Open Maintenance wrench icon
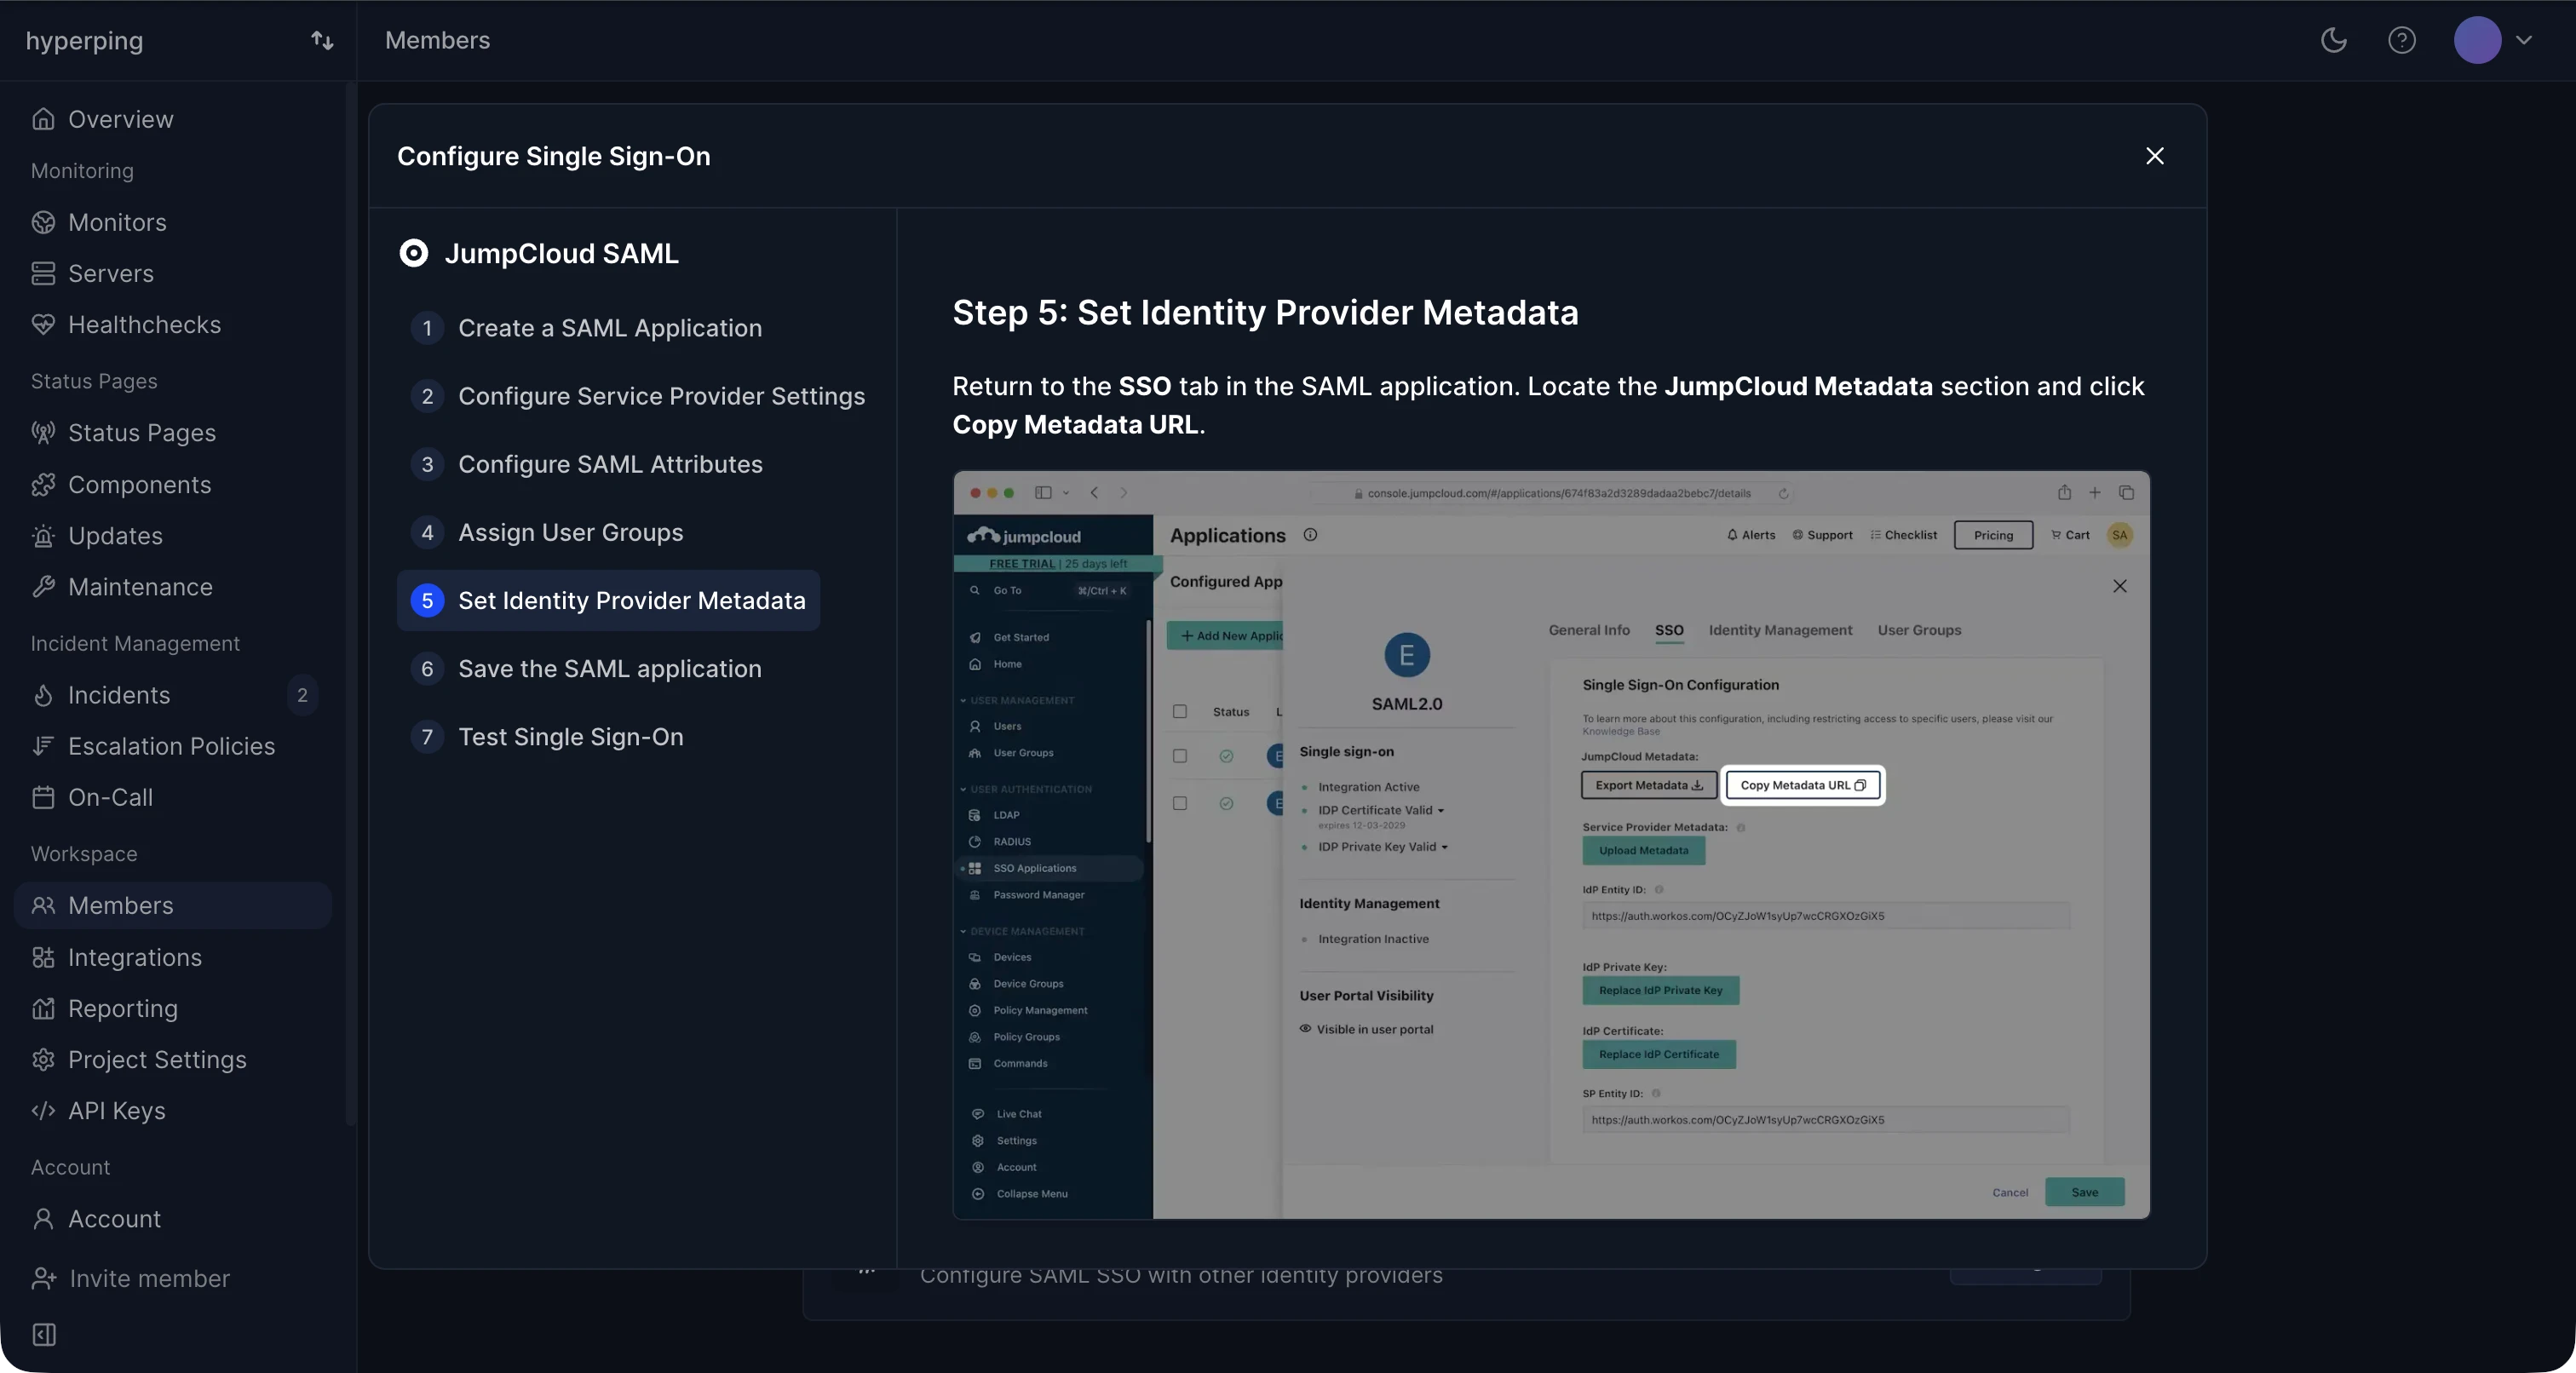 (x=43, y=586)
